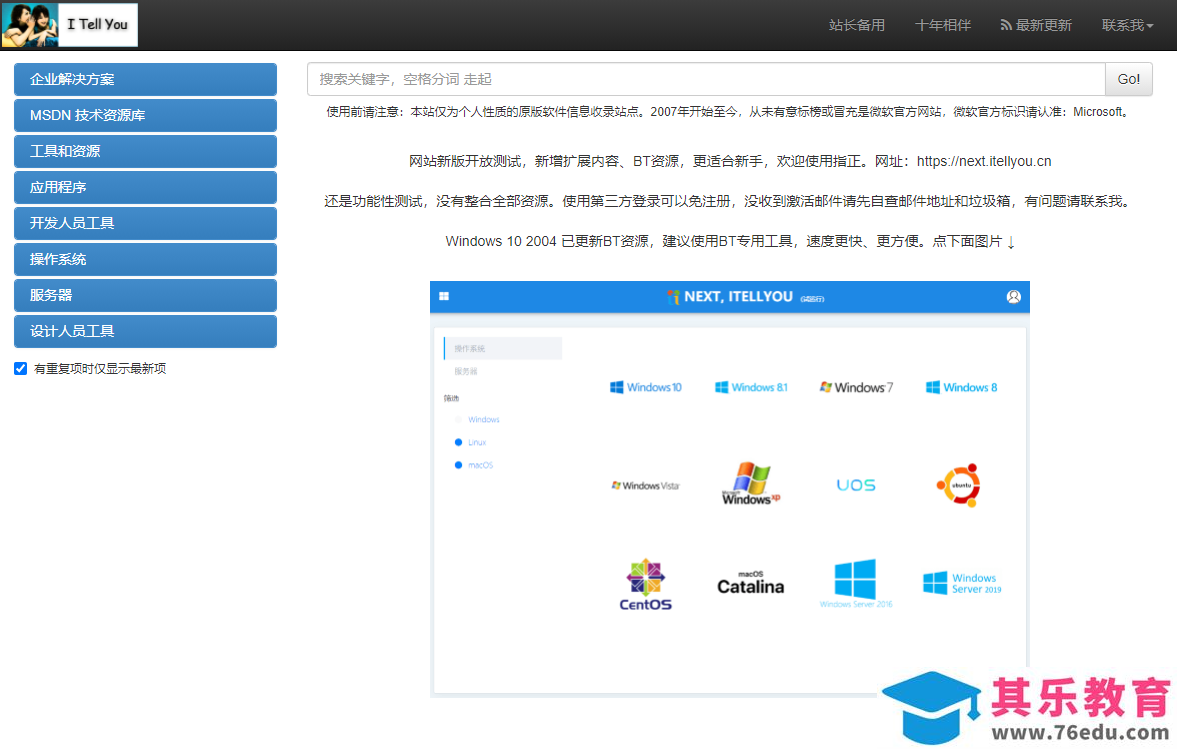Focus the keyword search input field
This screenshot has height=749, width=1177.
706,80
